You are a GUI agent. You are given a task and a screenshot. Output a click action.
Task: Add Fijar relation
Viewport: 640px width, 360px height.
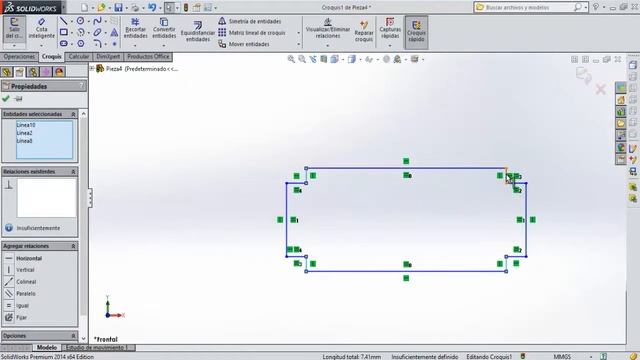[x=22, y=318]
